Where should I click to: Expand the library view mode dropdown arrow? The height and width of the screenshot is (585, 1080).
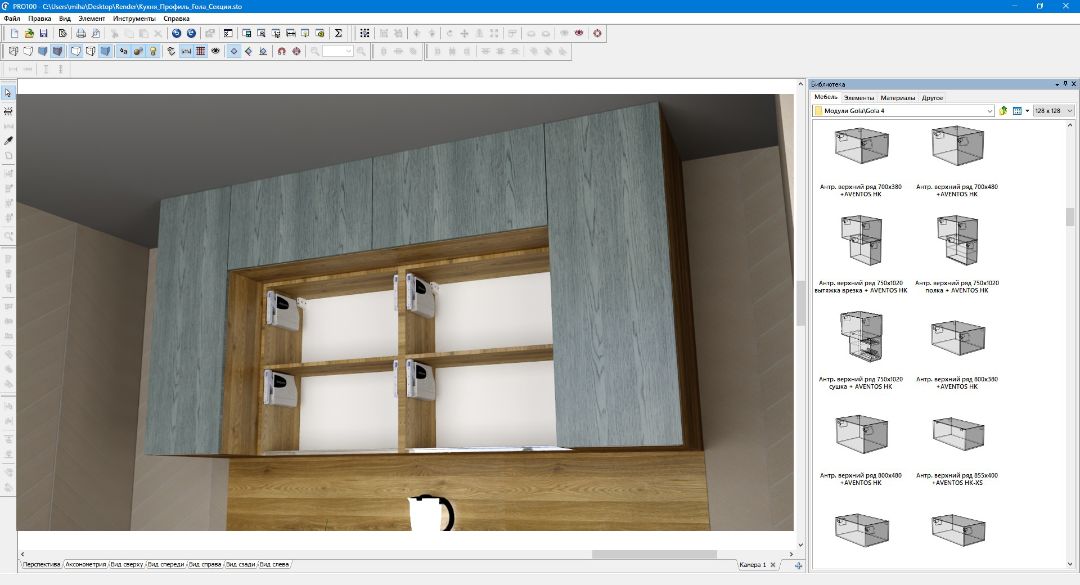click(x=1027, y=111)
